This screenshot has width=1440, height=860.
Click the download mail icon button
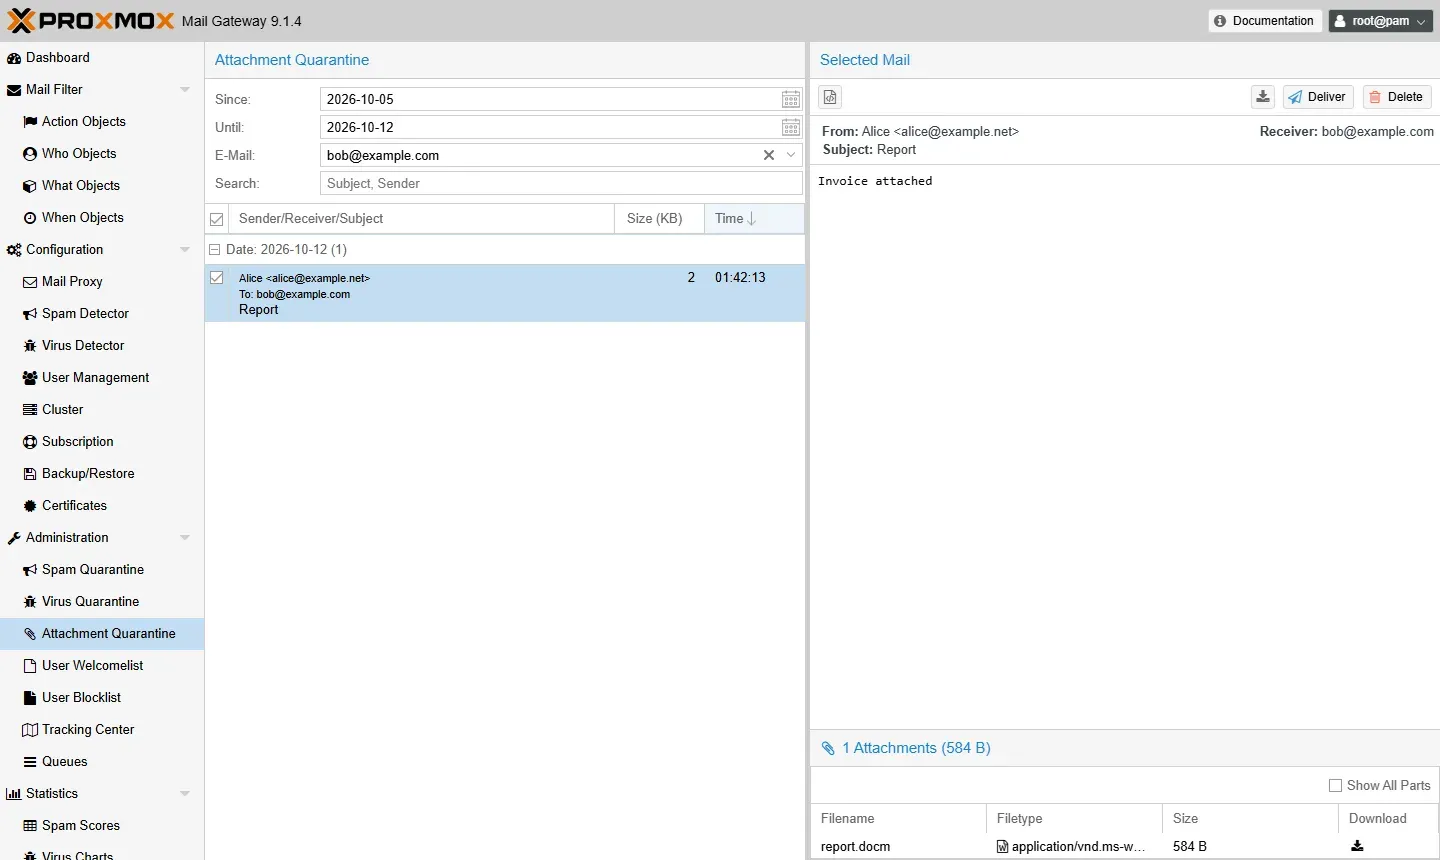pyautogui.click(x=1263, y=97)
